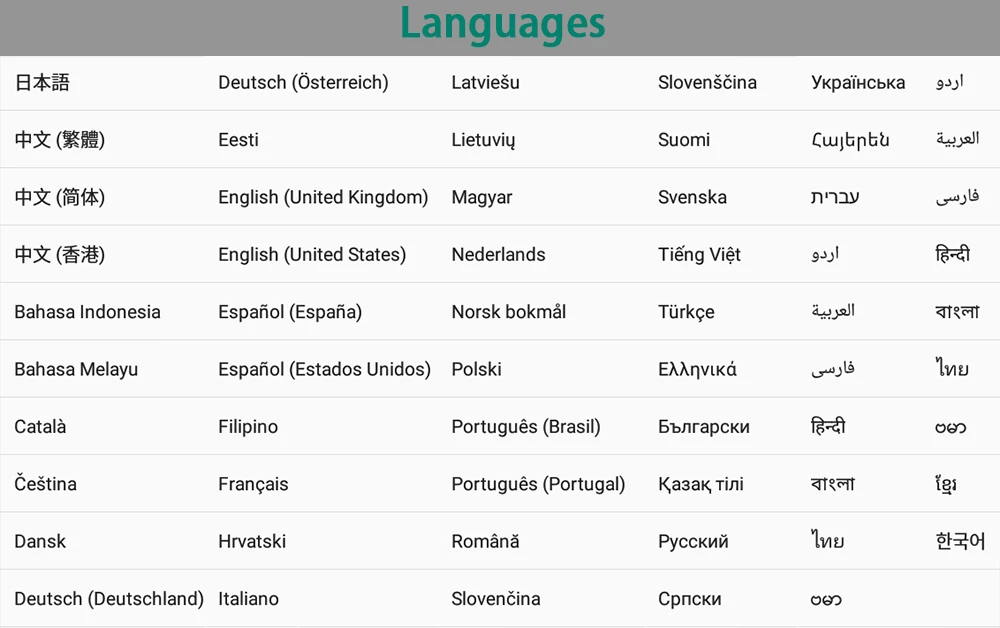This screenshot has width=1000, height=628.
Task: Pick Қазақ тілі language
Action: [701, 484]
